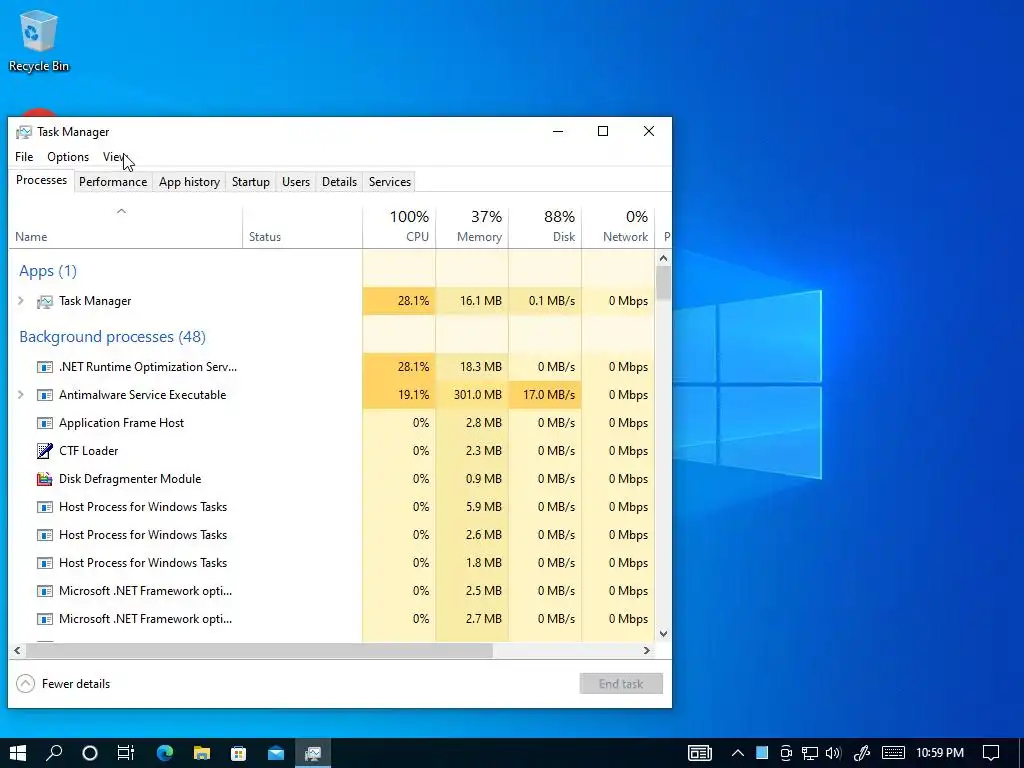Open File Explorer from taskbar
1024x768 pixels.
click(202, 753)
